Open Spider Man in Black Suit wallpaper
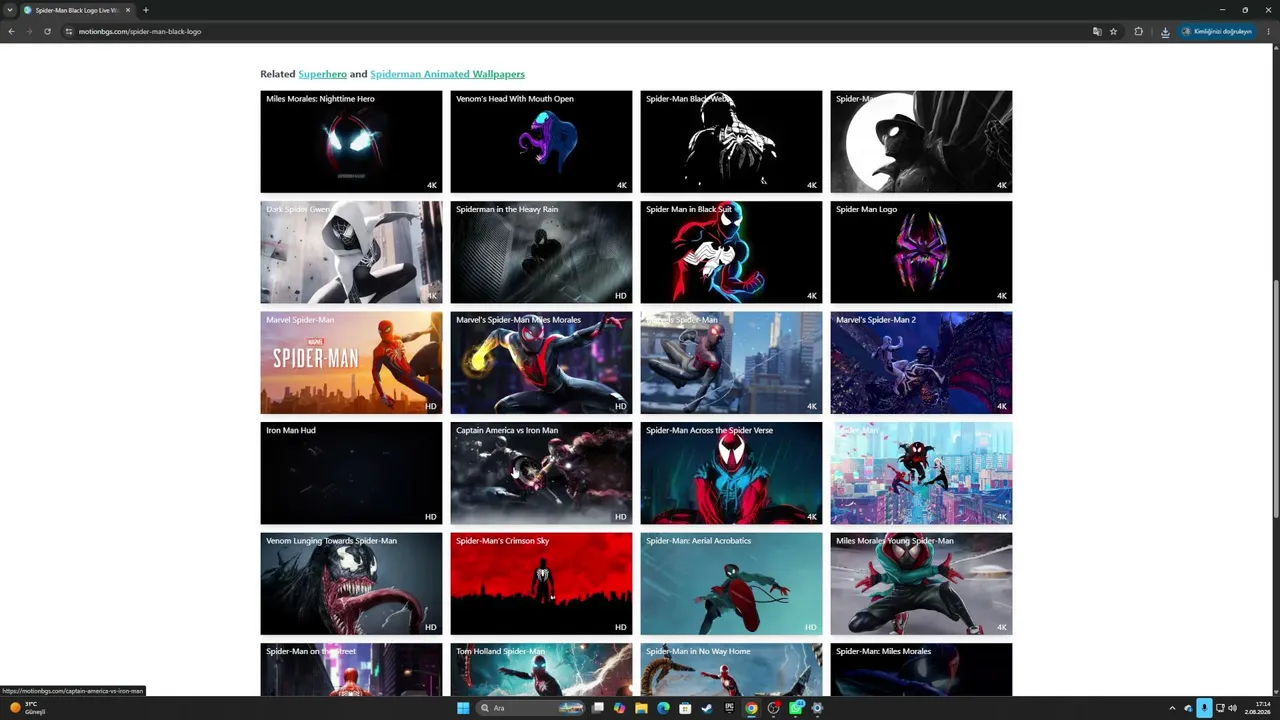Viewport: 1280px width, 720px height. [x=731, y=252]
